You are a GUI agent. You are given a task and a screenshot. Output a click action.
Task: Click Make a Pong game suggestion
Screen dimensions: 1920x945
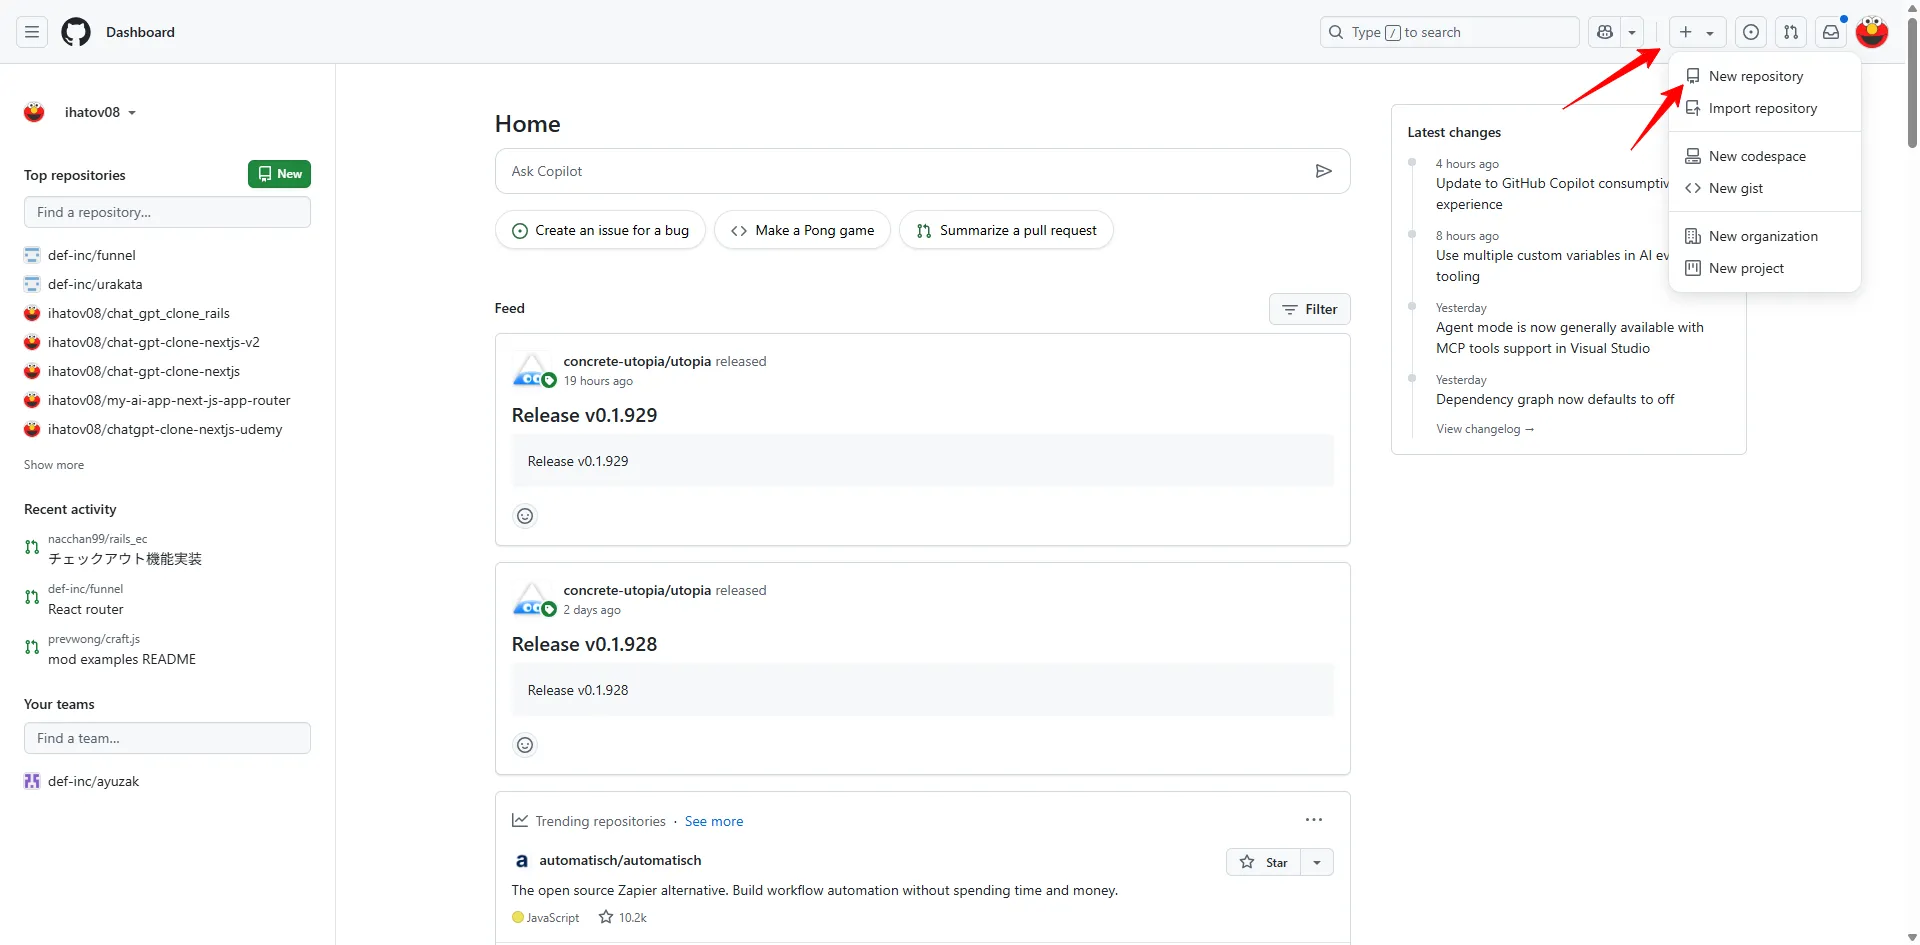[x=802, y=230]
